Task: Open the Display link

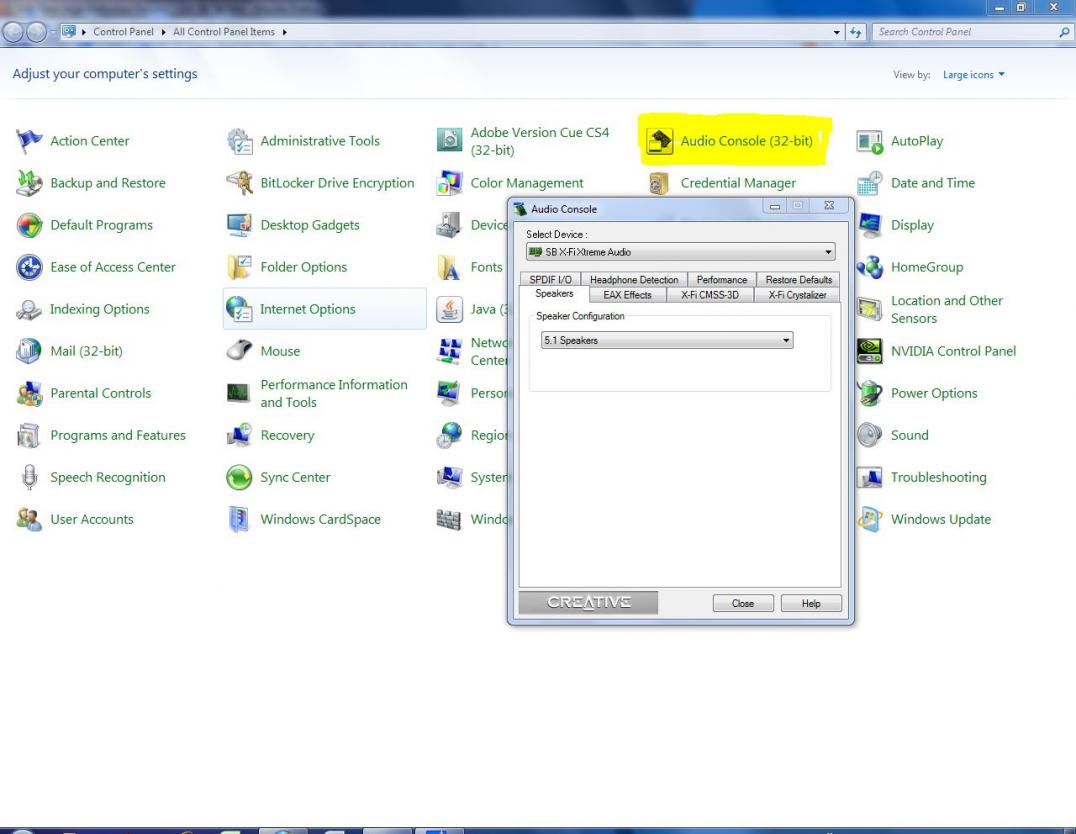Action: point(912,225)
